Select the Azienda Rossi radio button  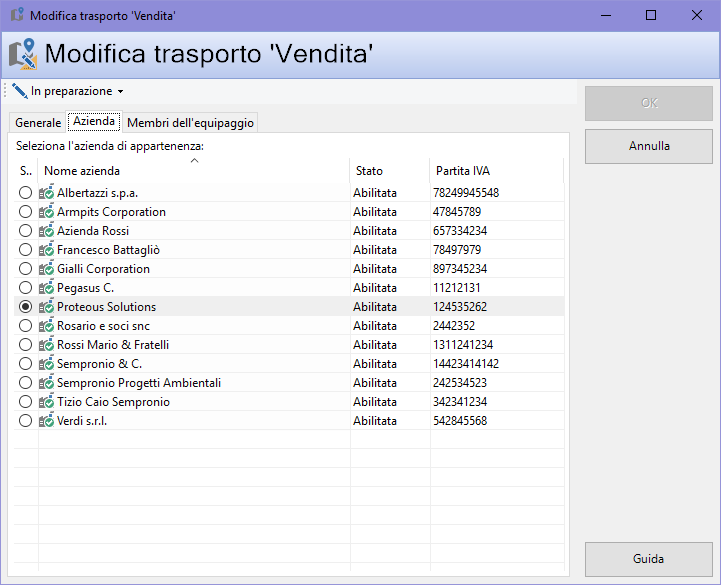[25, 230]
